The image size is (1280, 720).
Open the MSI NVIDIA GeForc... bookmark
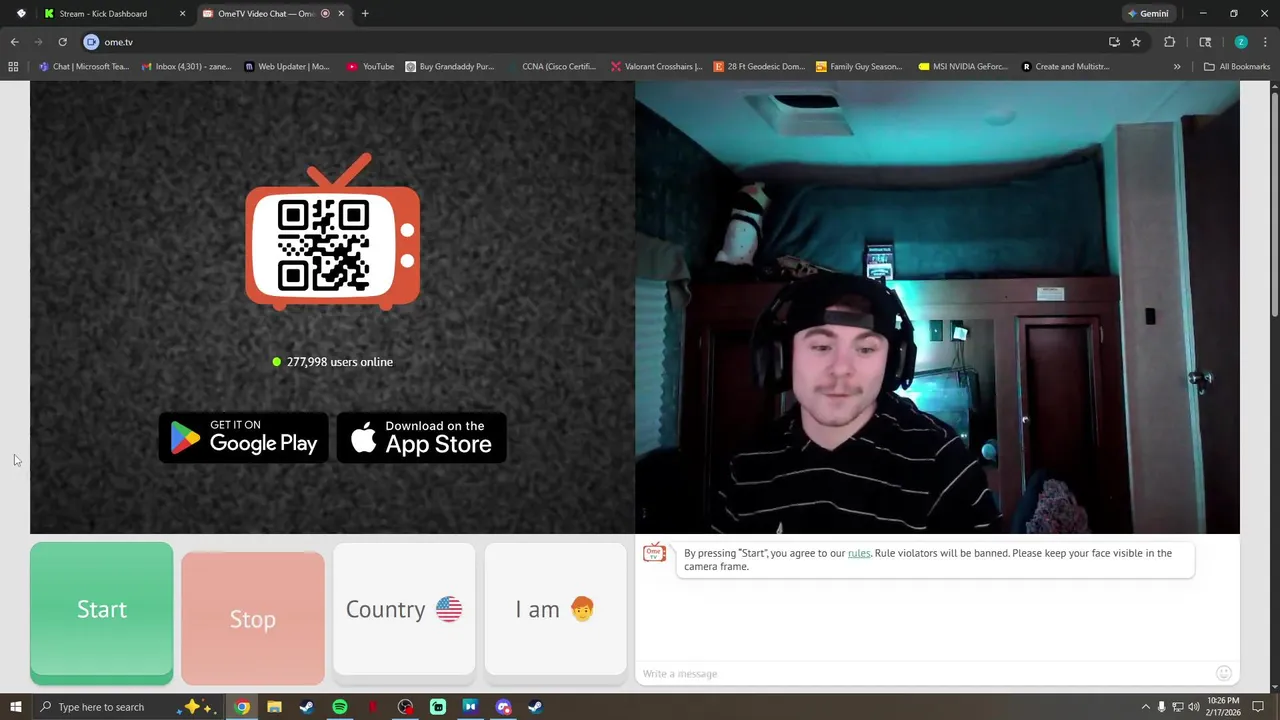pyautogui.click(x=964, y=67)
